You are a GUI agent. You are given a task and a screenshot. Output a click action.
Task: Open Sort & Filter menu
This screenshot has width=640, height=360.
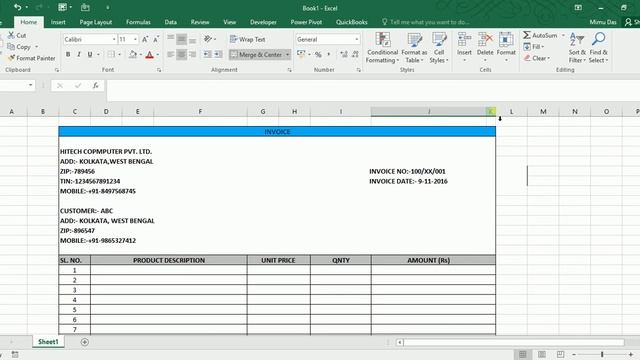[x=577, y=48]
